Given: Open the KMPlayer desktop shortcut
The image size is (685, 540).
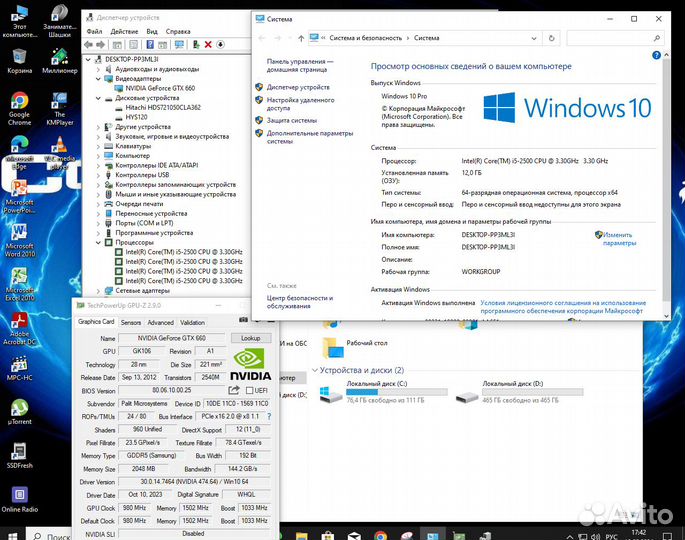Looking at the screenshot, I should (59, 108).
